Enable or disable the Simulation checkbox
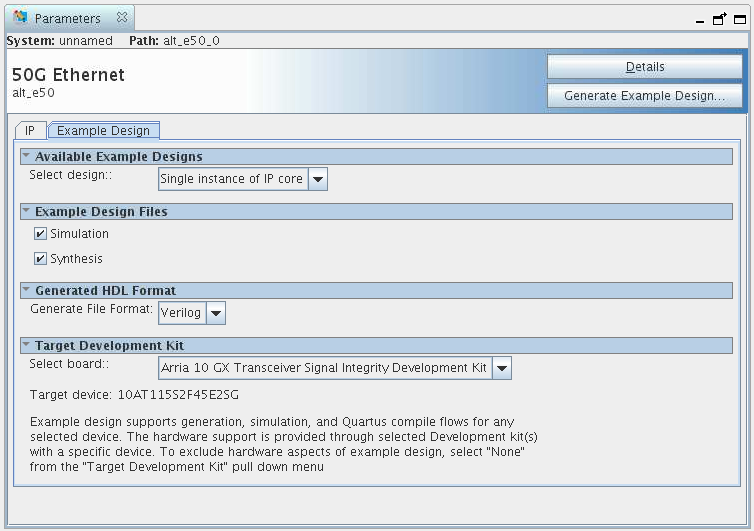754x531 pixels. tap(40, 234)
